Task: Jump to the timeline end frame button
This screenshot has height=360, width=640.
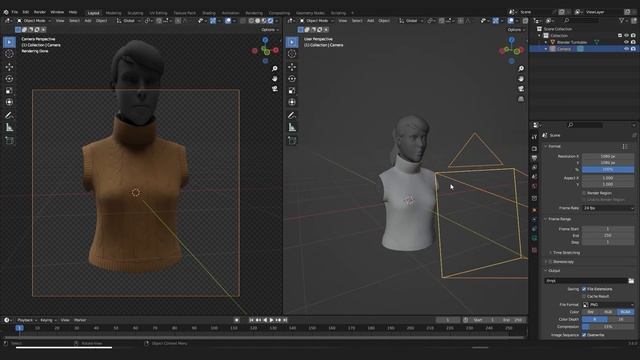Action: point(285,320)
